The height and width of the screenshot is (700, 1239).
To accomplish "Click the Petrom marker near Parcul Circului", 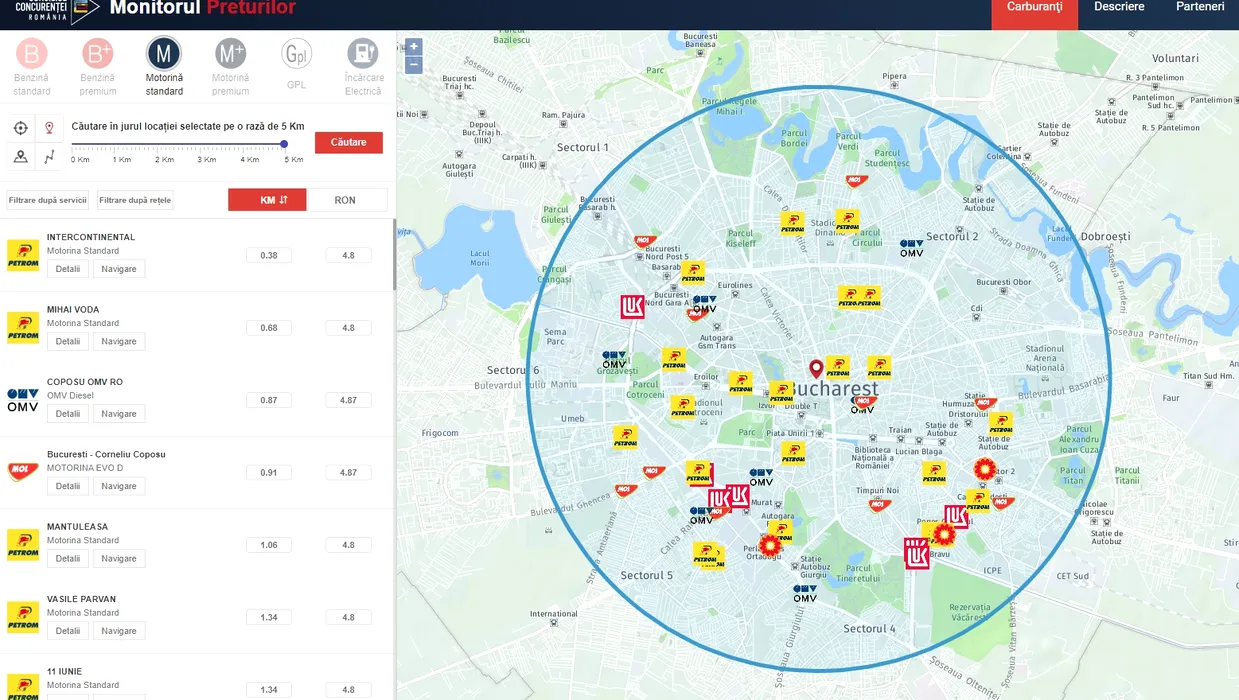I will point(847,220).
